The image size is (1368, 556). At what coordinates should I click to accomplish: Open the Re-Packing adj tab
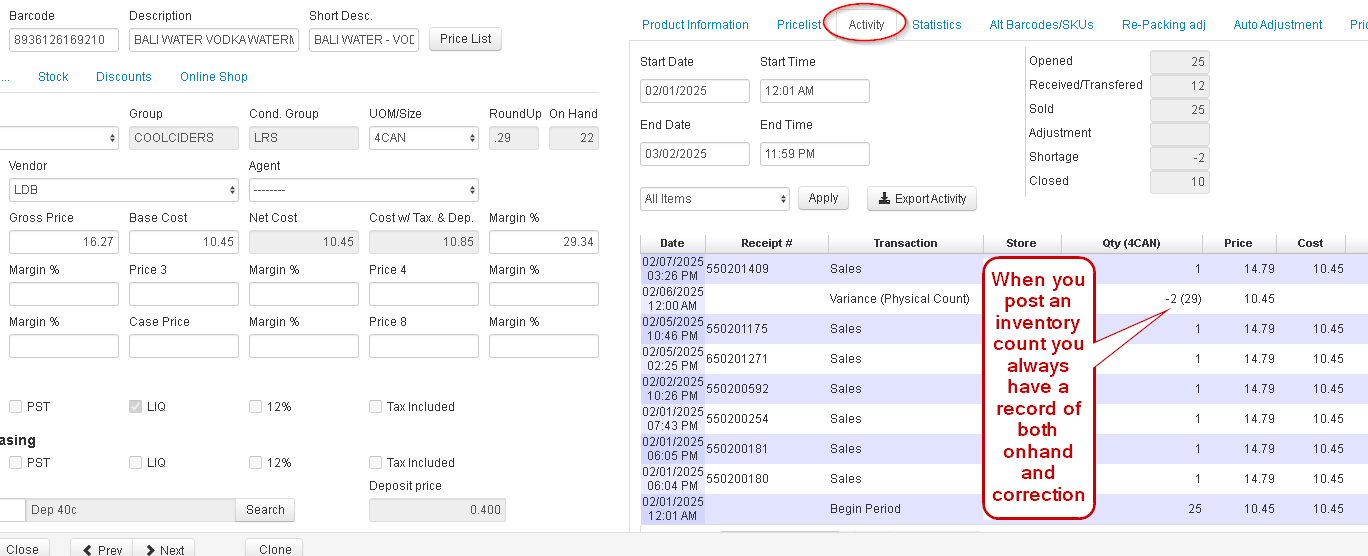1163,25
